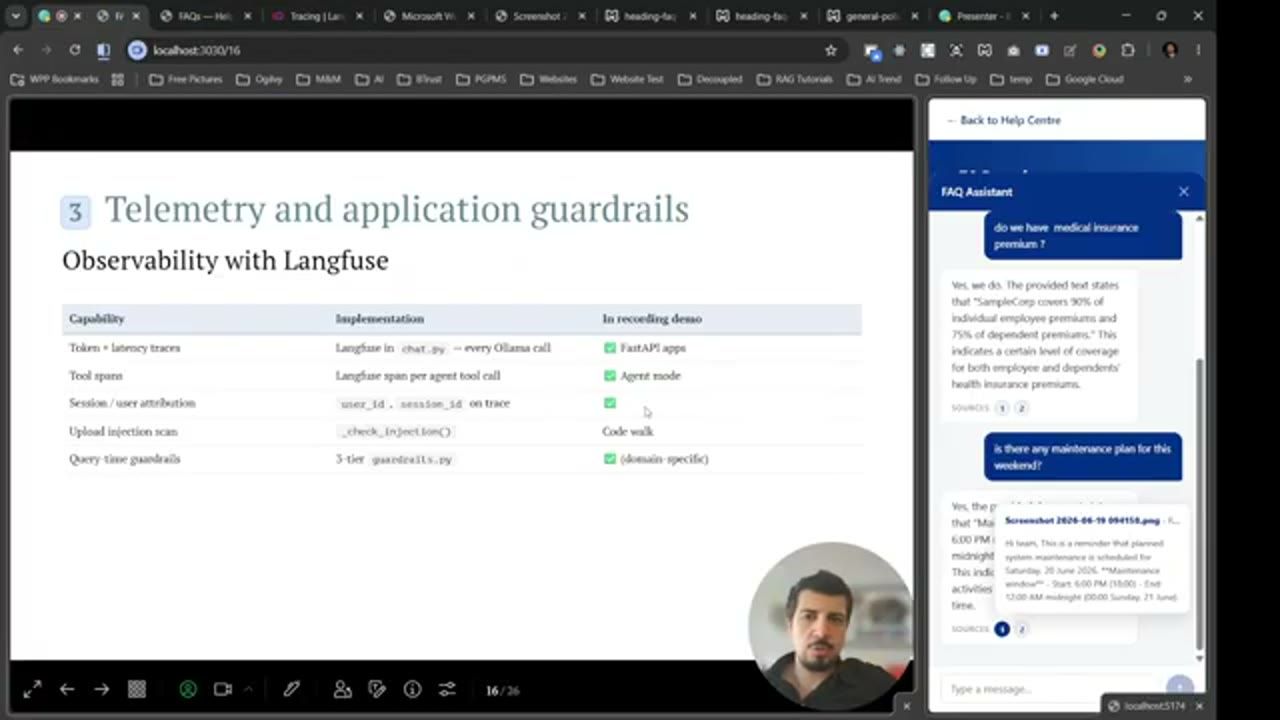Open slide overview grid in presenter toolbar
The height and width of the screenshot is (720, 1280).
[x=137, y=689]
